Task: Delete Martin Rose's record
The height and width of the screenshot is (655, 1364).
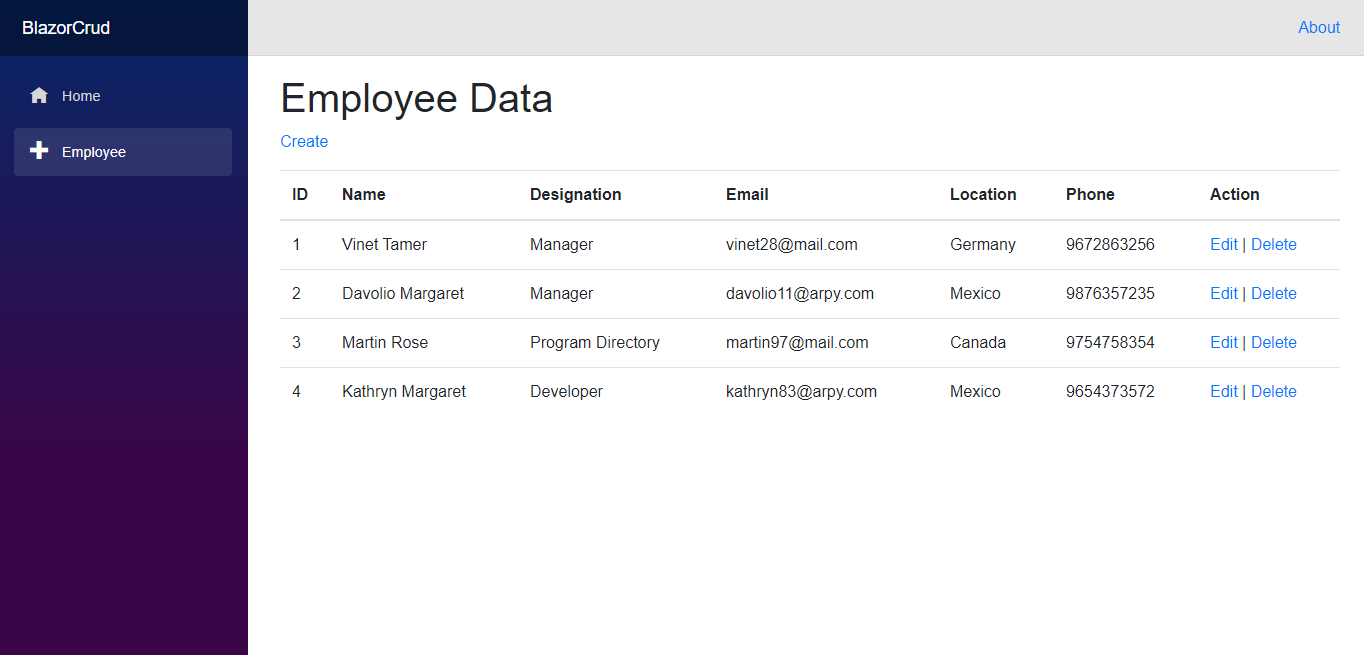Action: [x=1273, y=342]
